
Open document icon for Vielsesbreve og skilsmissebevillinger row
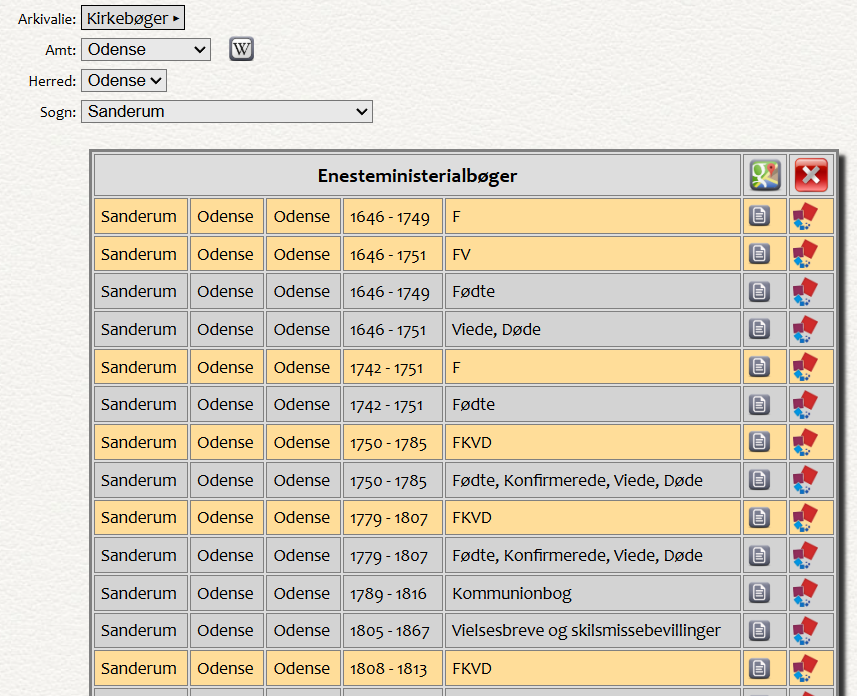click(x=760, y=631)
